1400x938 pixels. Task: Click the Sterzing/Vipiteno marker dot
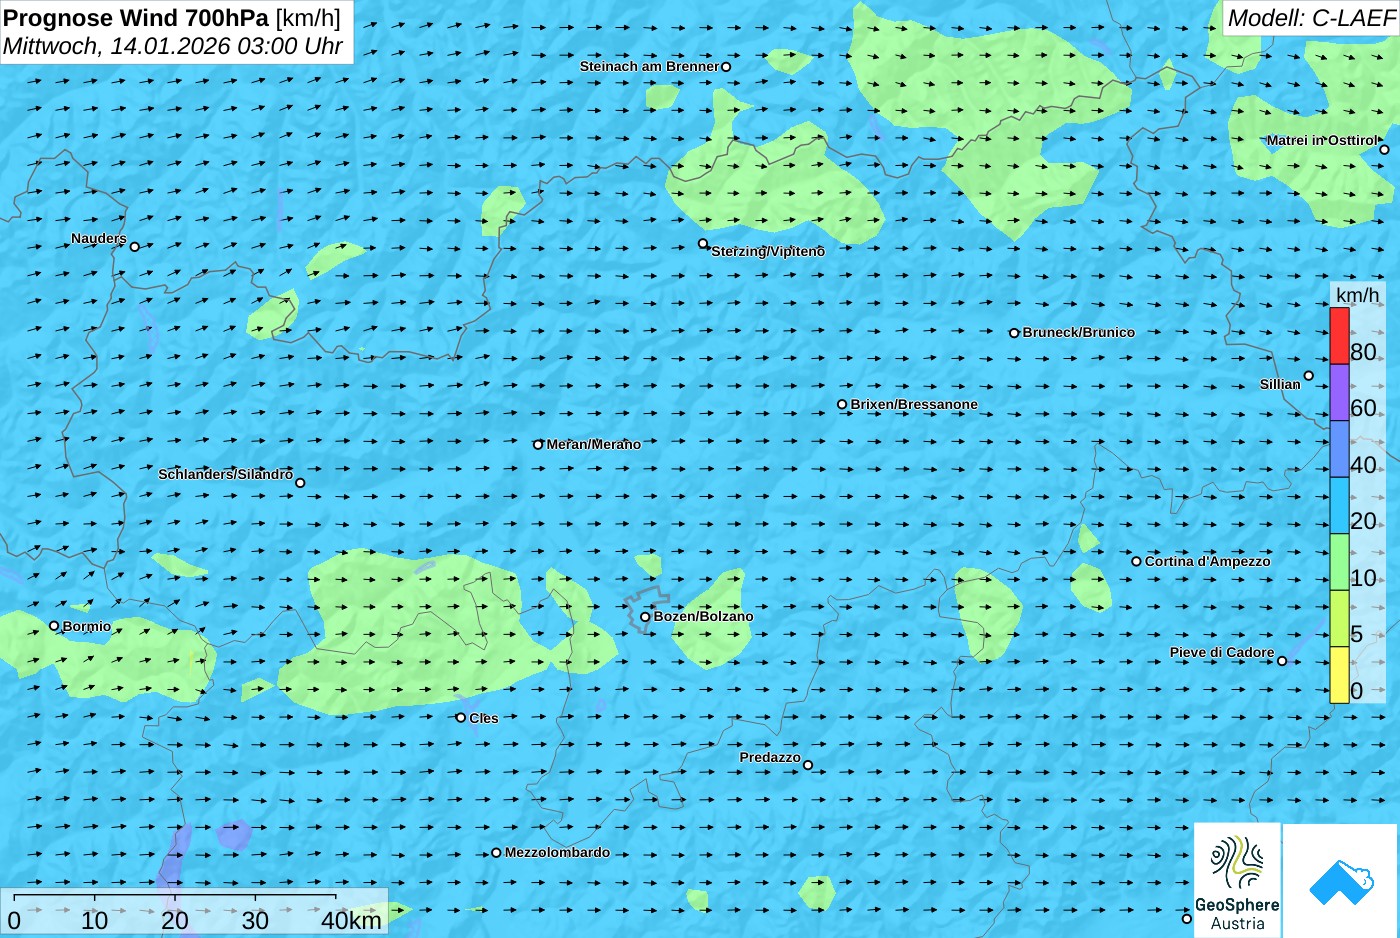703,243
